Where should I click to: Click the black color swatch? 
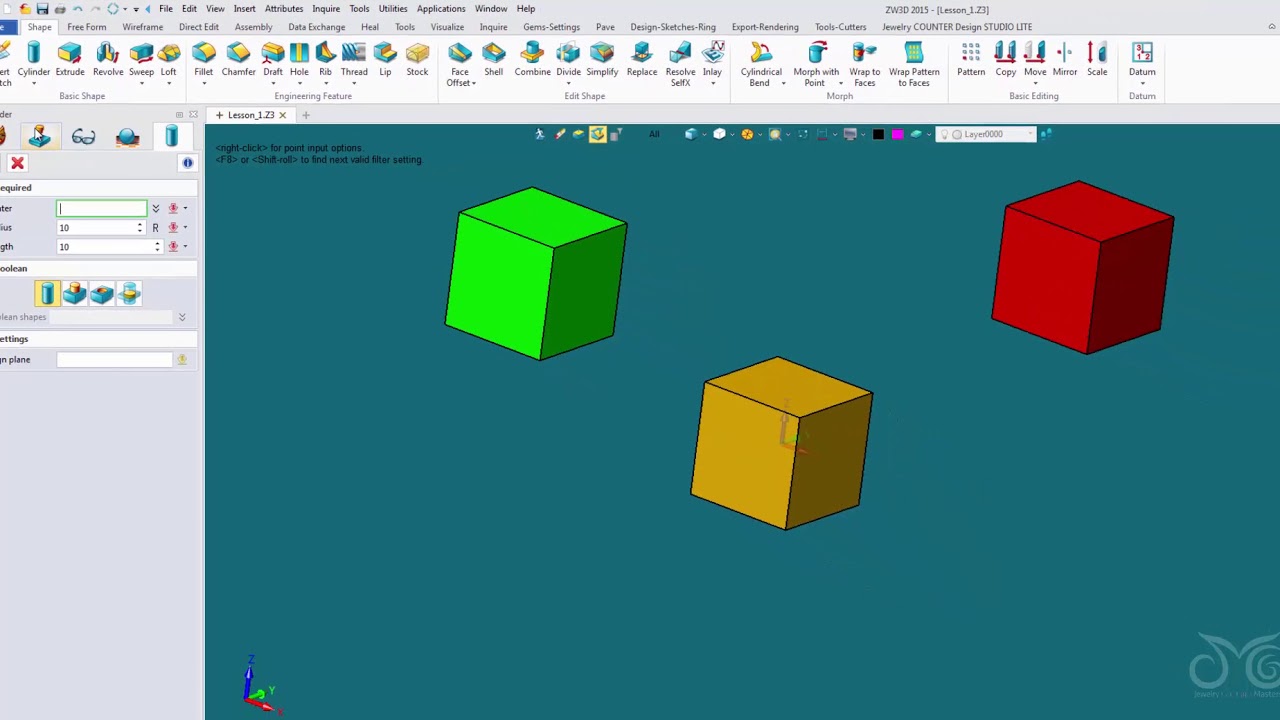(x=878, y=134)
